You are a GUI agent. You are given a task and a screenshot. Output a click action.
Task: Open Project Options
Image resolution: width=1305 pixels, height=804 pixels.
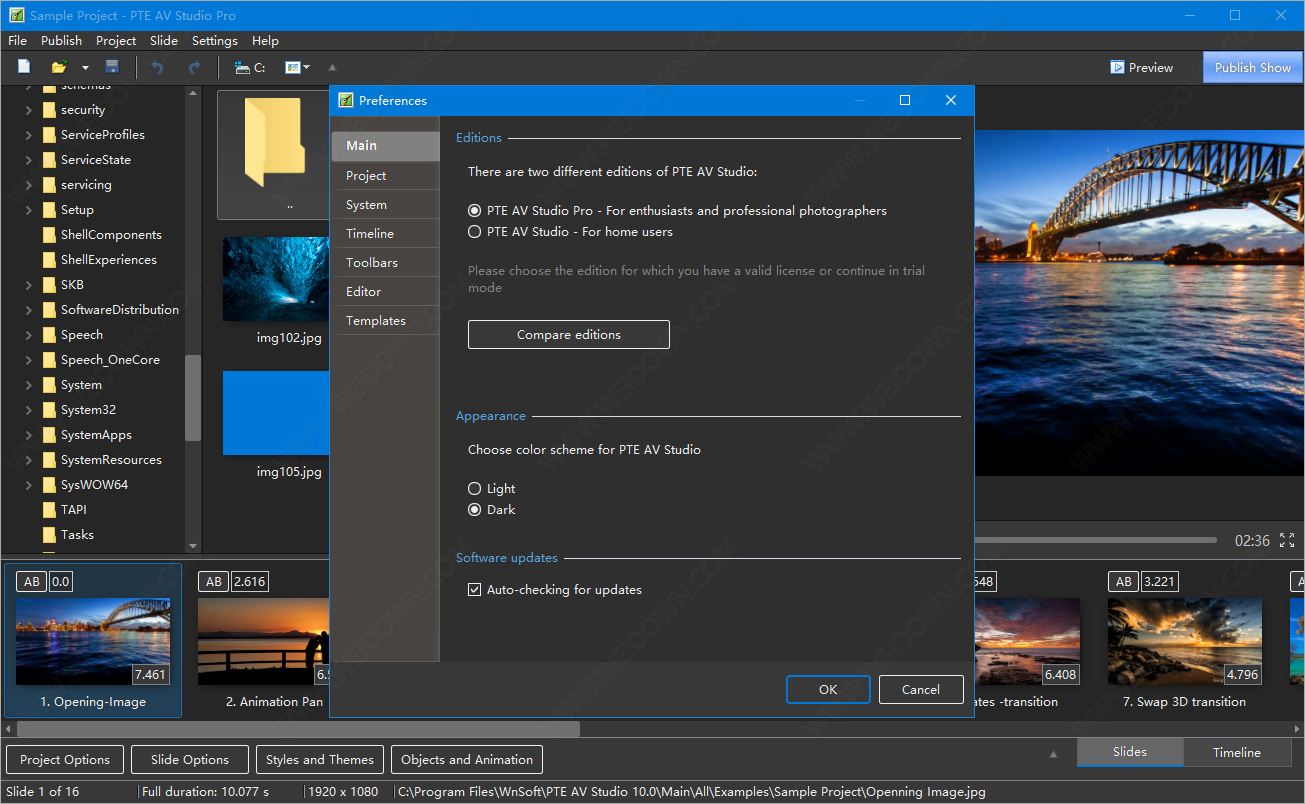coord(65,760)
